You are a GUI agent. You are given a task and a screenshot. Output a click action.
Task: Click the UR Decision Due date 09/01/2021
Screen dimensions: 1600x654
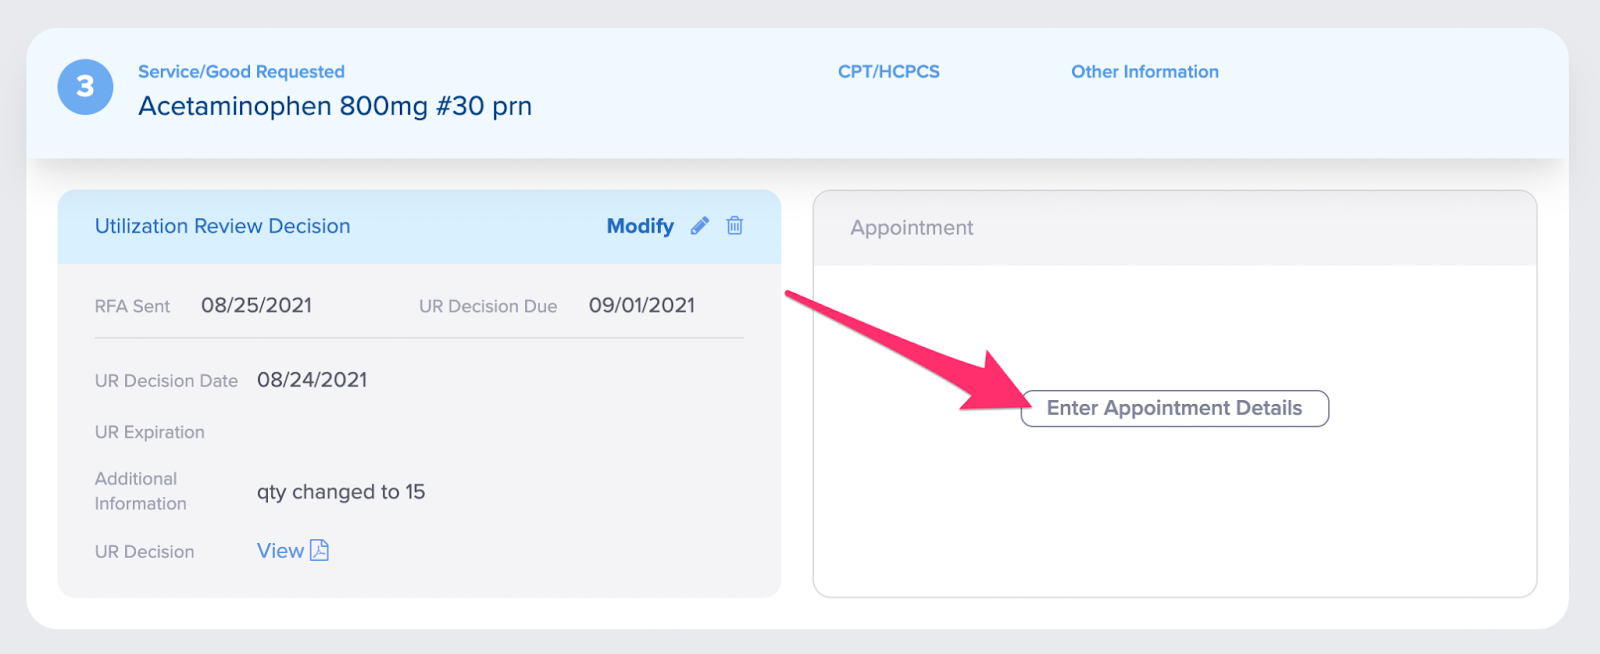pos(642,305)
